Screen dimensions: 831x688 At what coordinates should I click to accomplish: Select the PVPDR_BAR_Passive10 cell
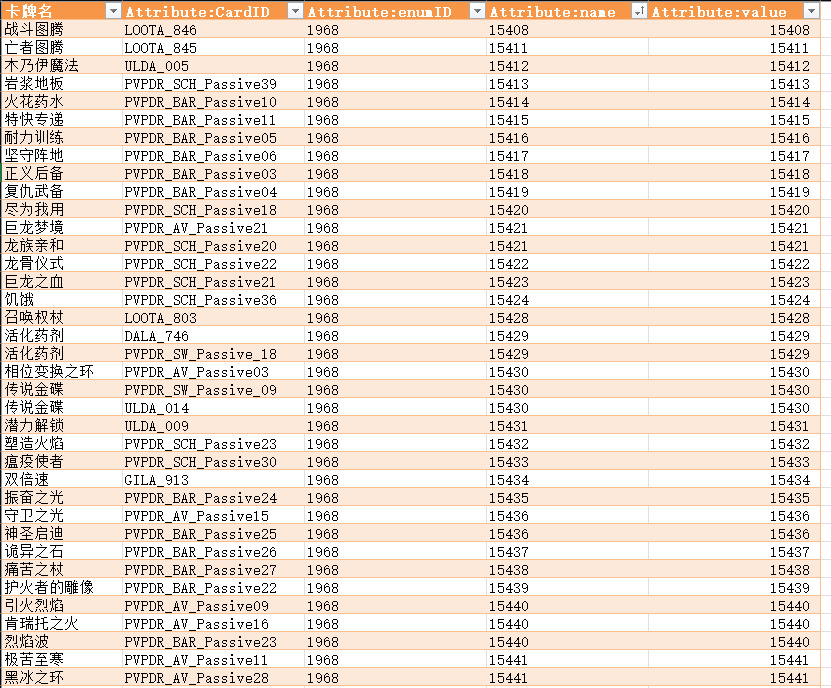coord(213,102)
